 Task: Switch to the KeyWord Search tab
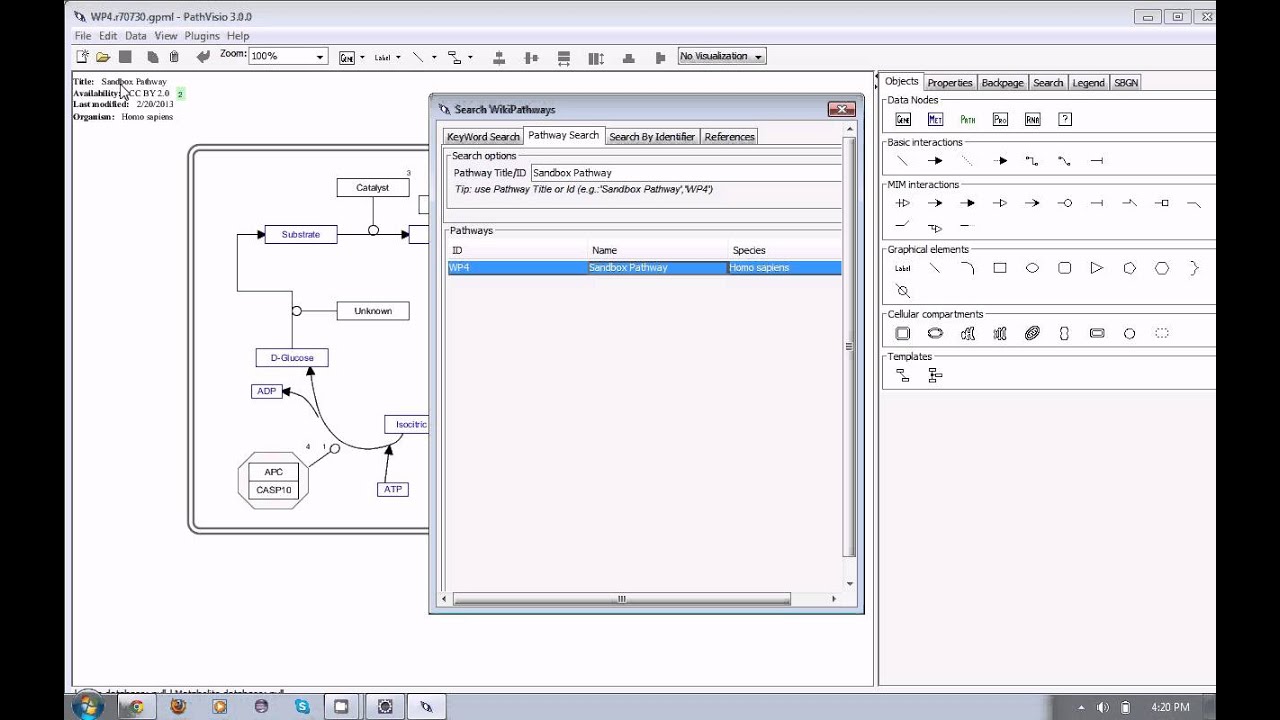pyautogui.click(x=483, y=137)
